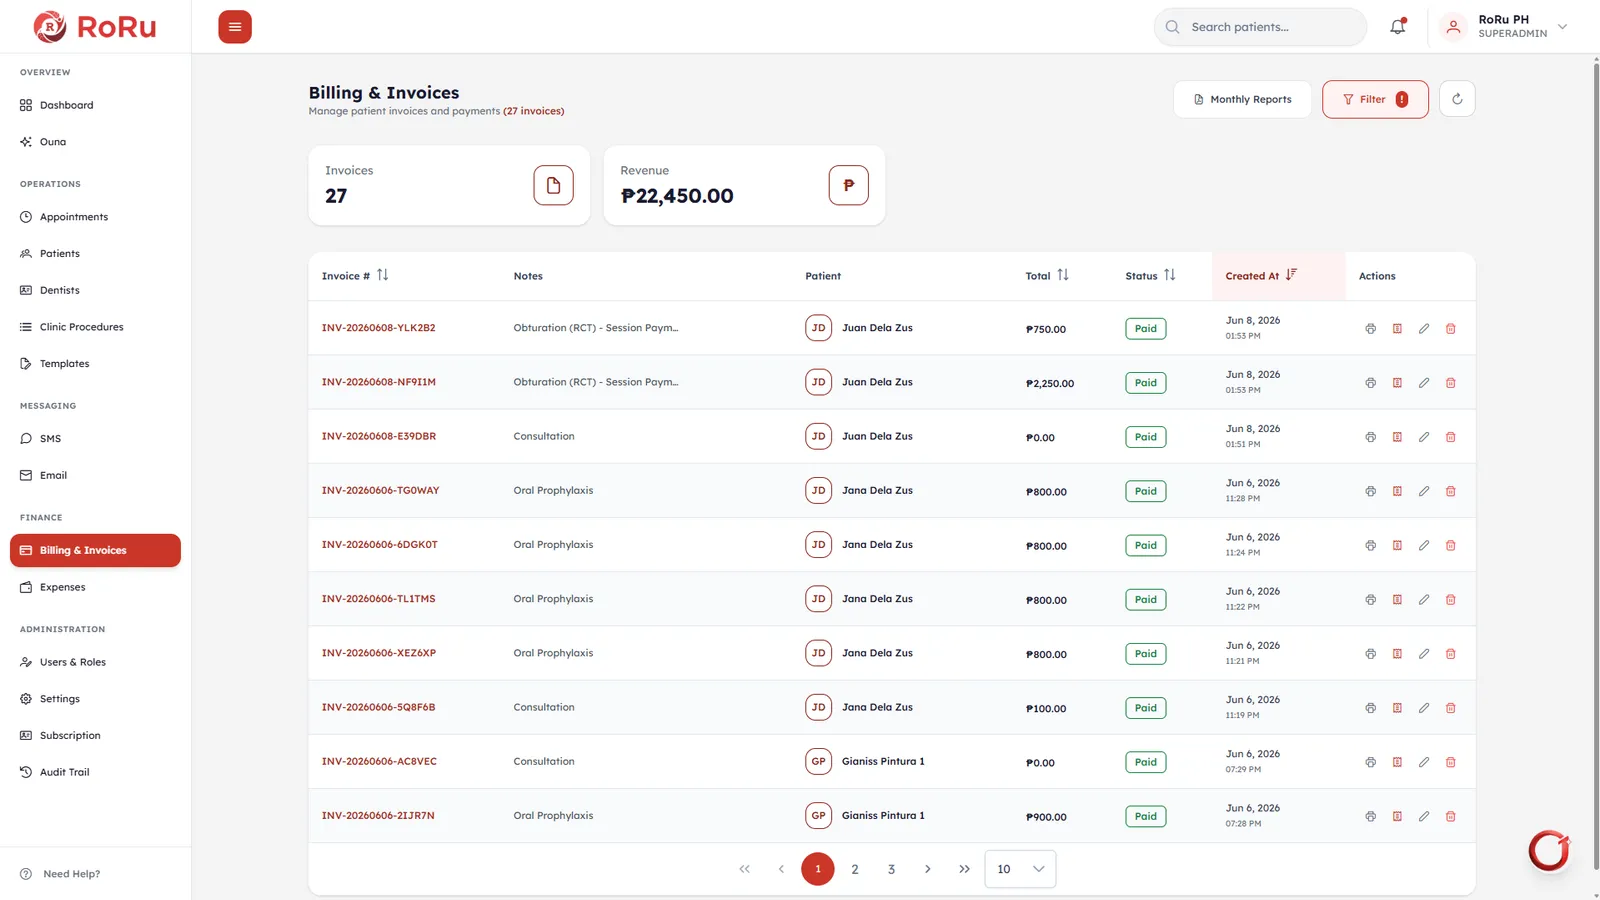Print invoice INV-20260608-YLK2B2
Screen dimensions: 1600x900
pos(1370,329)
